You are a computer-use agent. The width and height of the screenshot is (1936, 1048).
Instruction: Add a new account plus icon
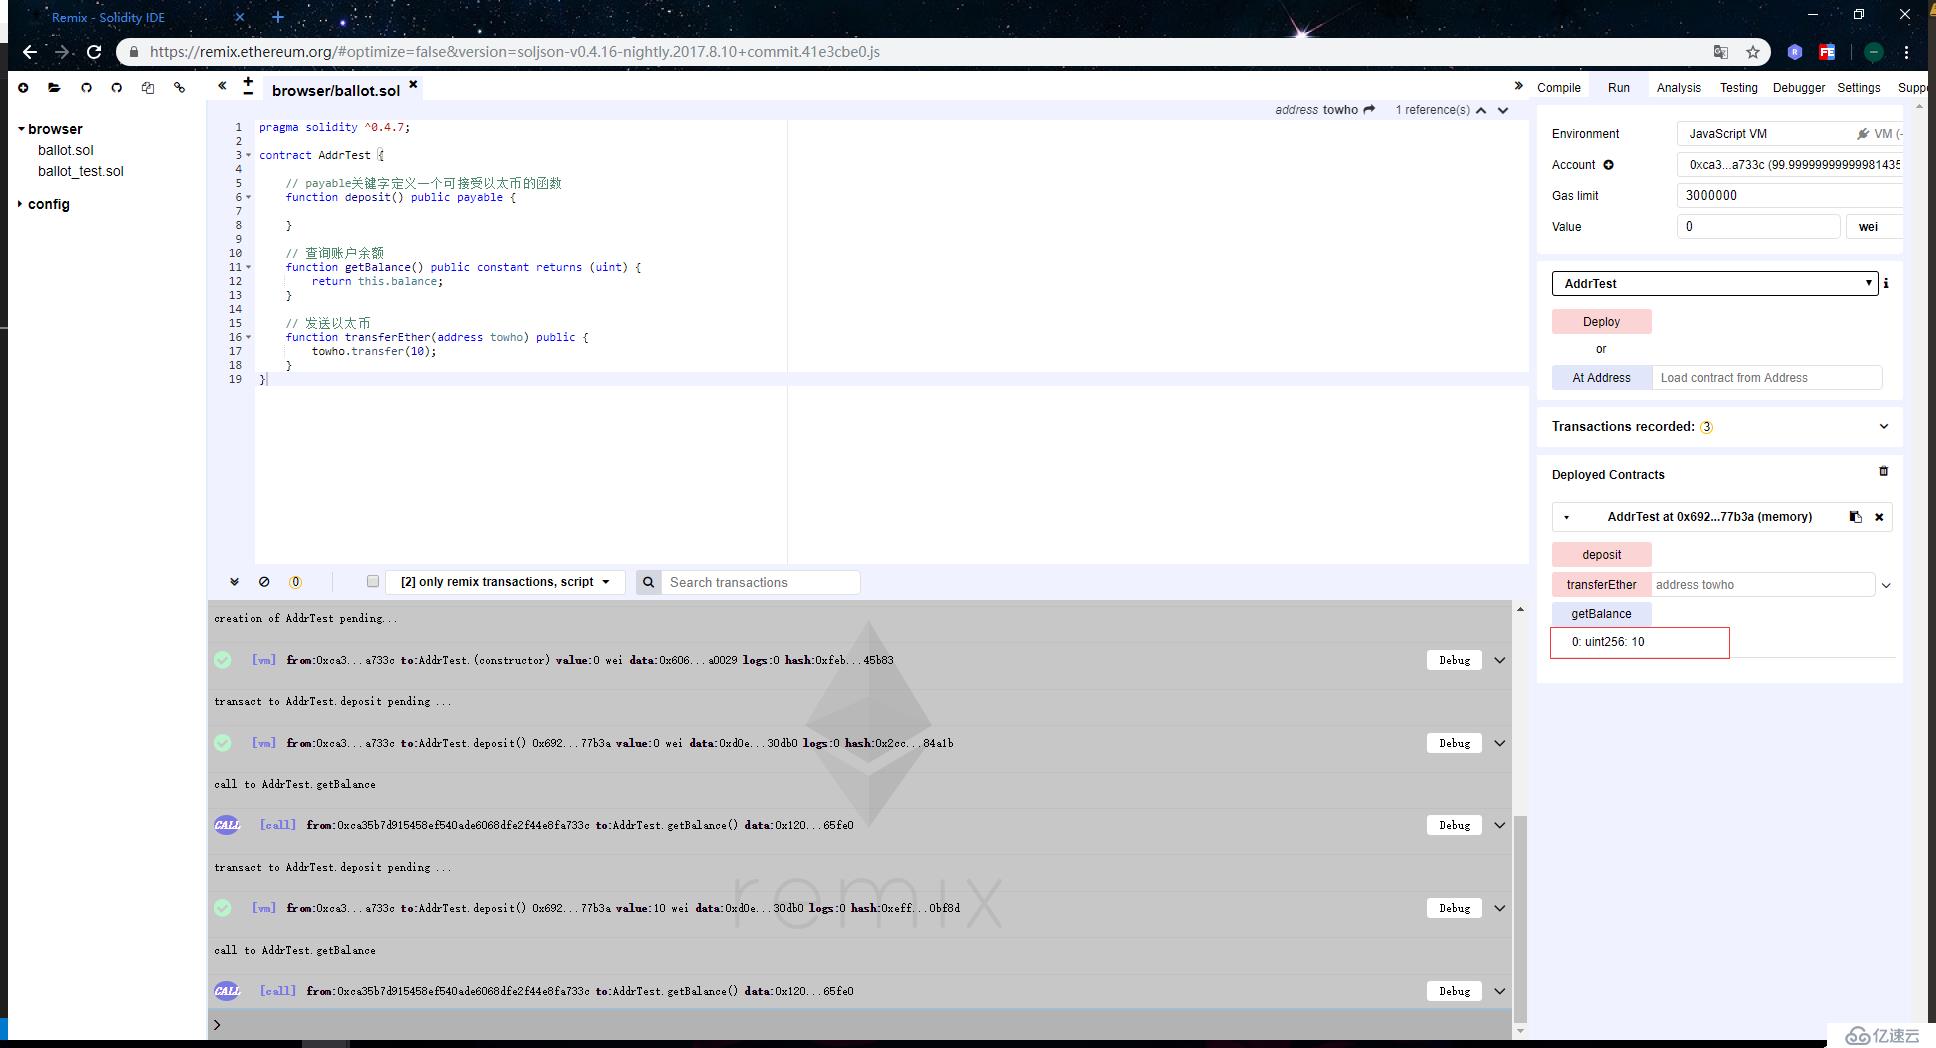pyautogui.click(x=1608, y=165)
